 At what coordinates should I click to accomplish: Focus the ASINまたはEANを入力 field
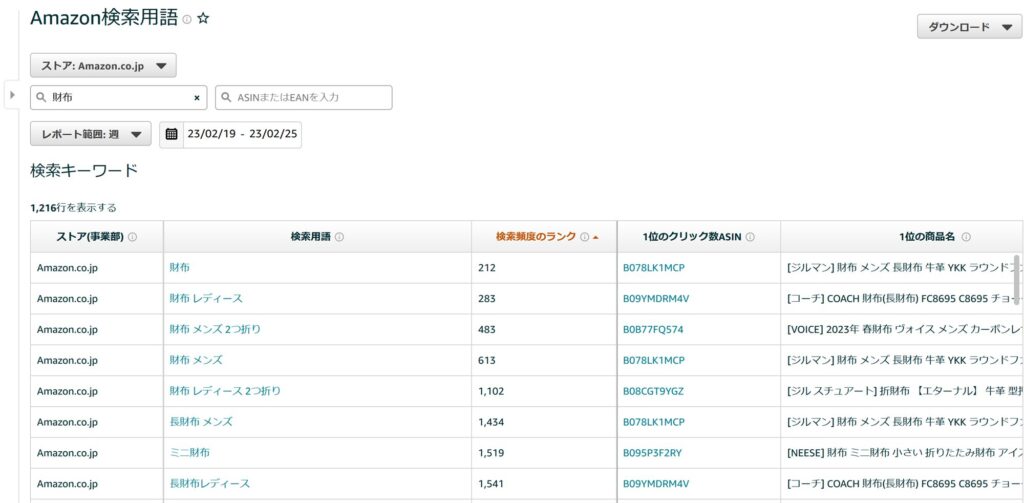pyautogui.click(x=304, y=97)
